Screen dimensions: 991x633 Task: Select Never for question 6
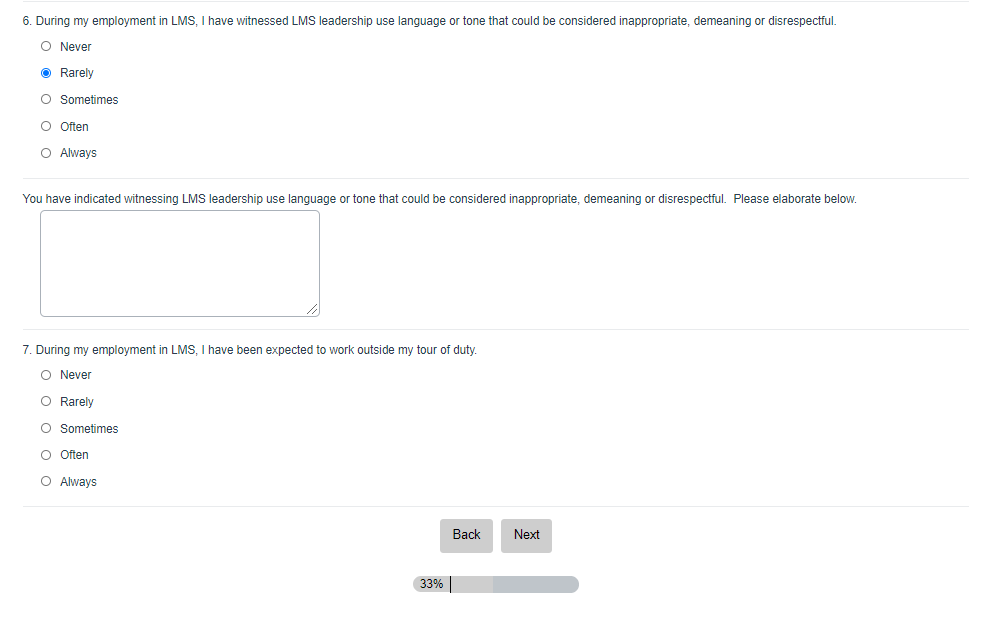[x=46, y=47]
